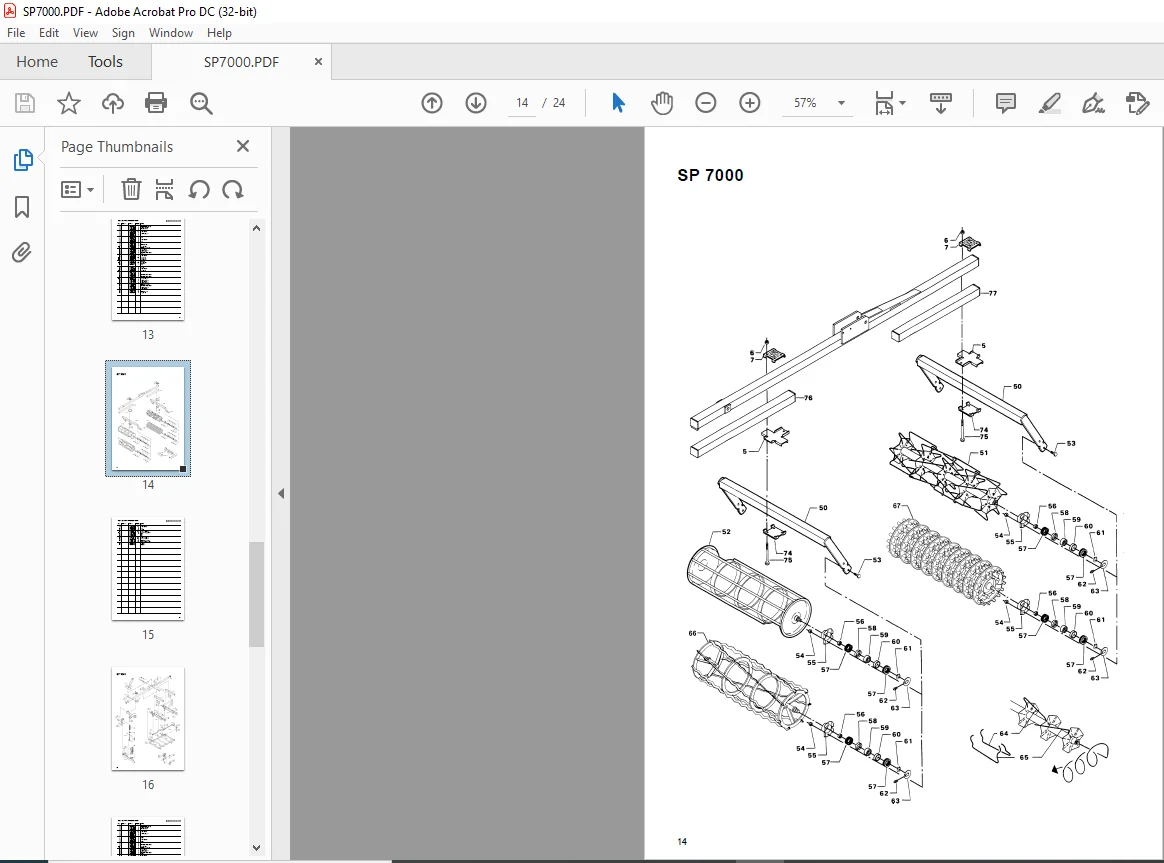Close the SP7000.PDF tab
Viewport: 1164px width, 863px height.
318,62
